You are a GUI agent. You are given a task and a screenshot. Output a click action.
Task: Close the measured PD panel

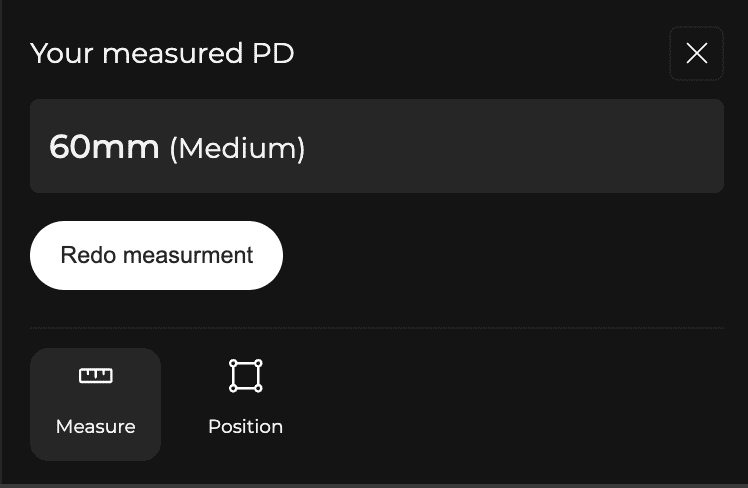point(696,54)
